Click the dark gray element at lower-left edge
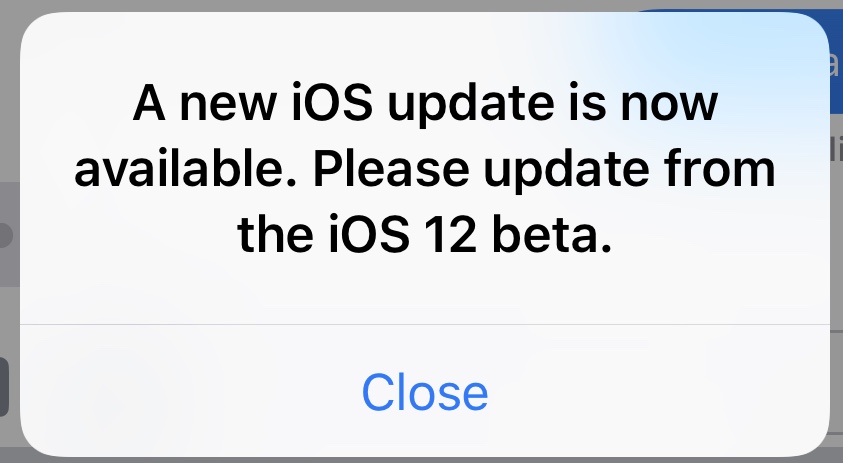 4,387
